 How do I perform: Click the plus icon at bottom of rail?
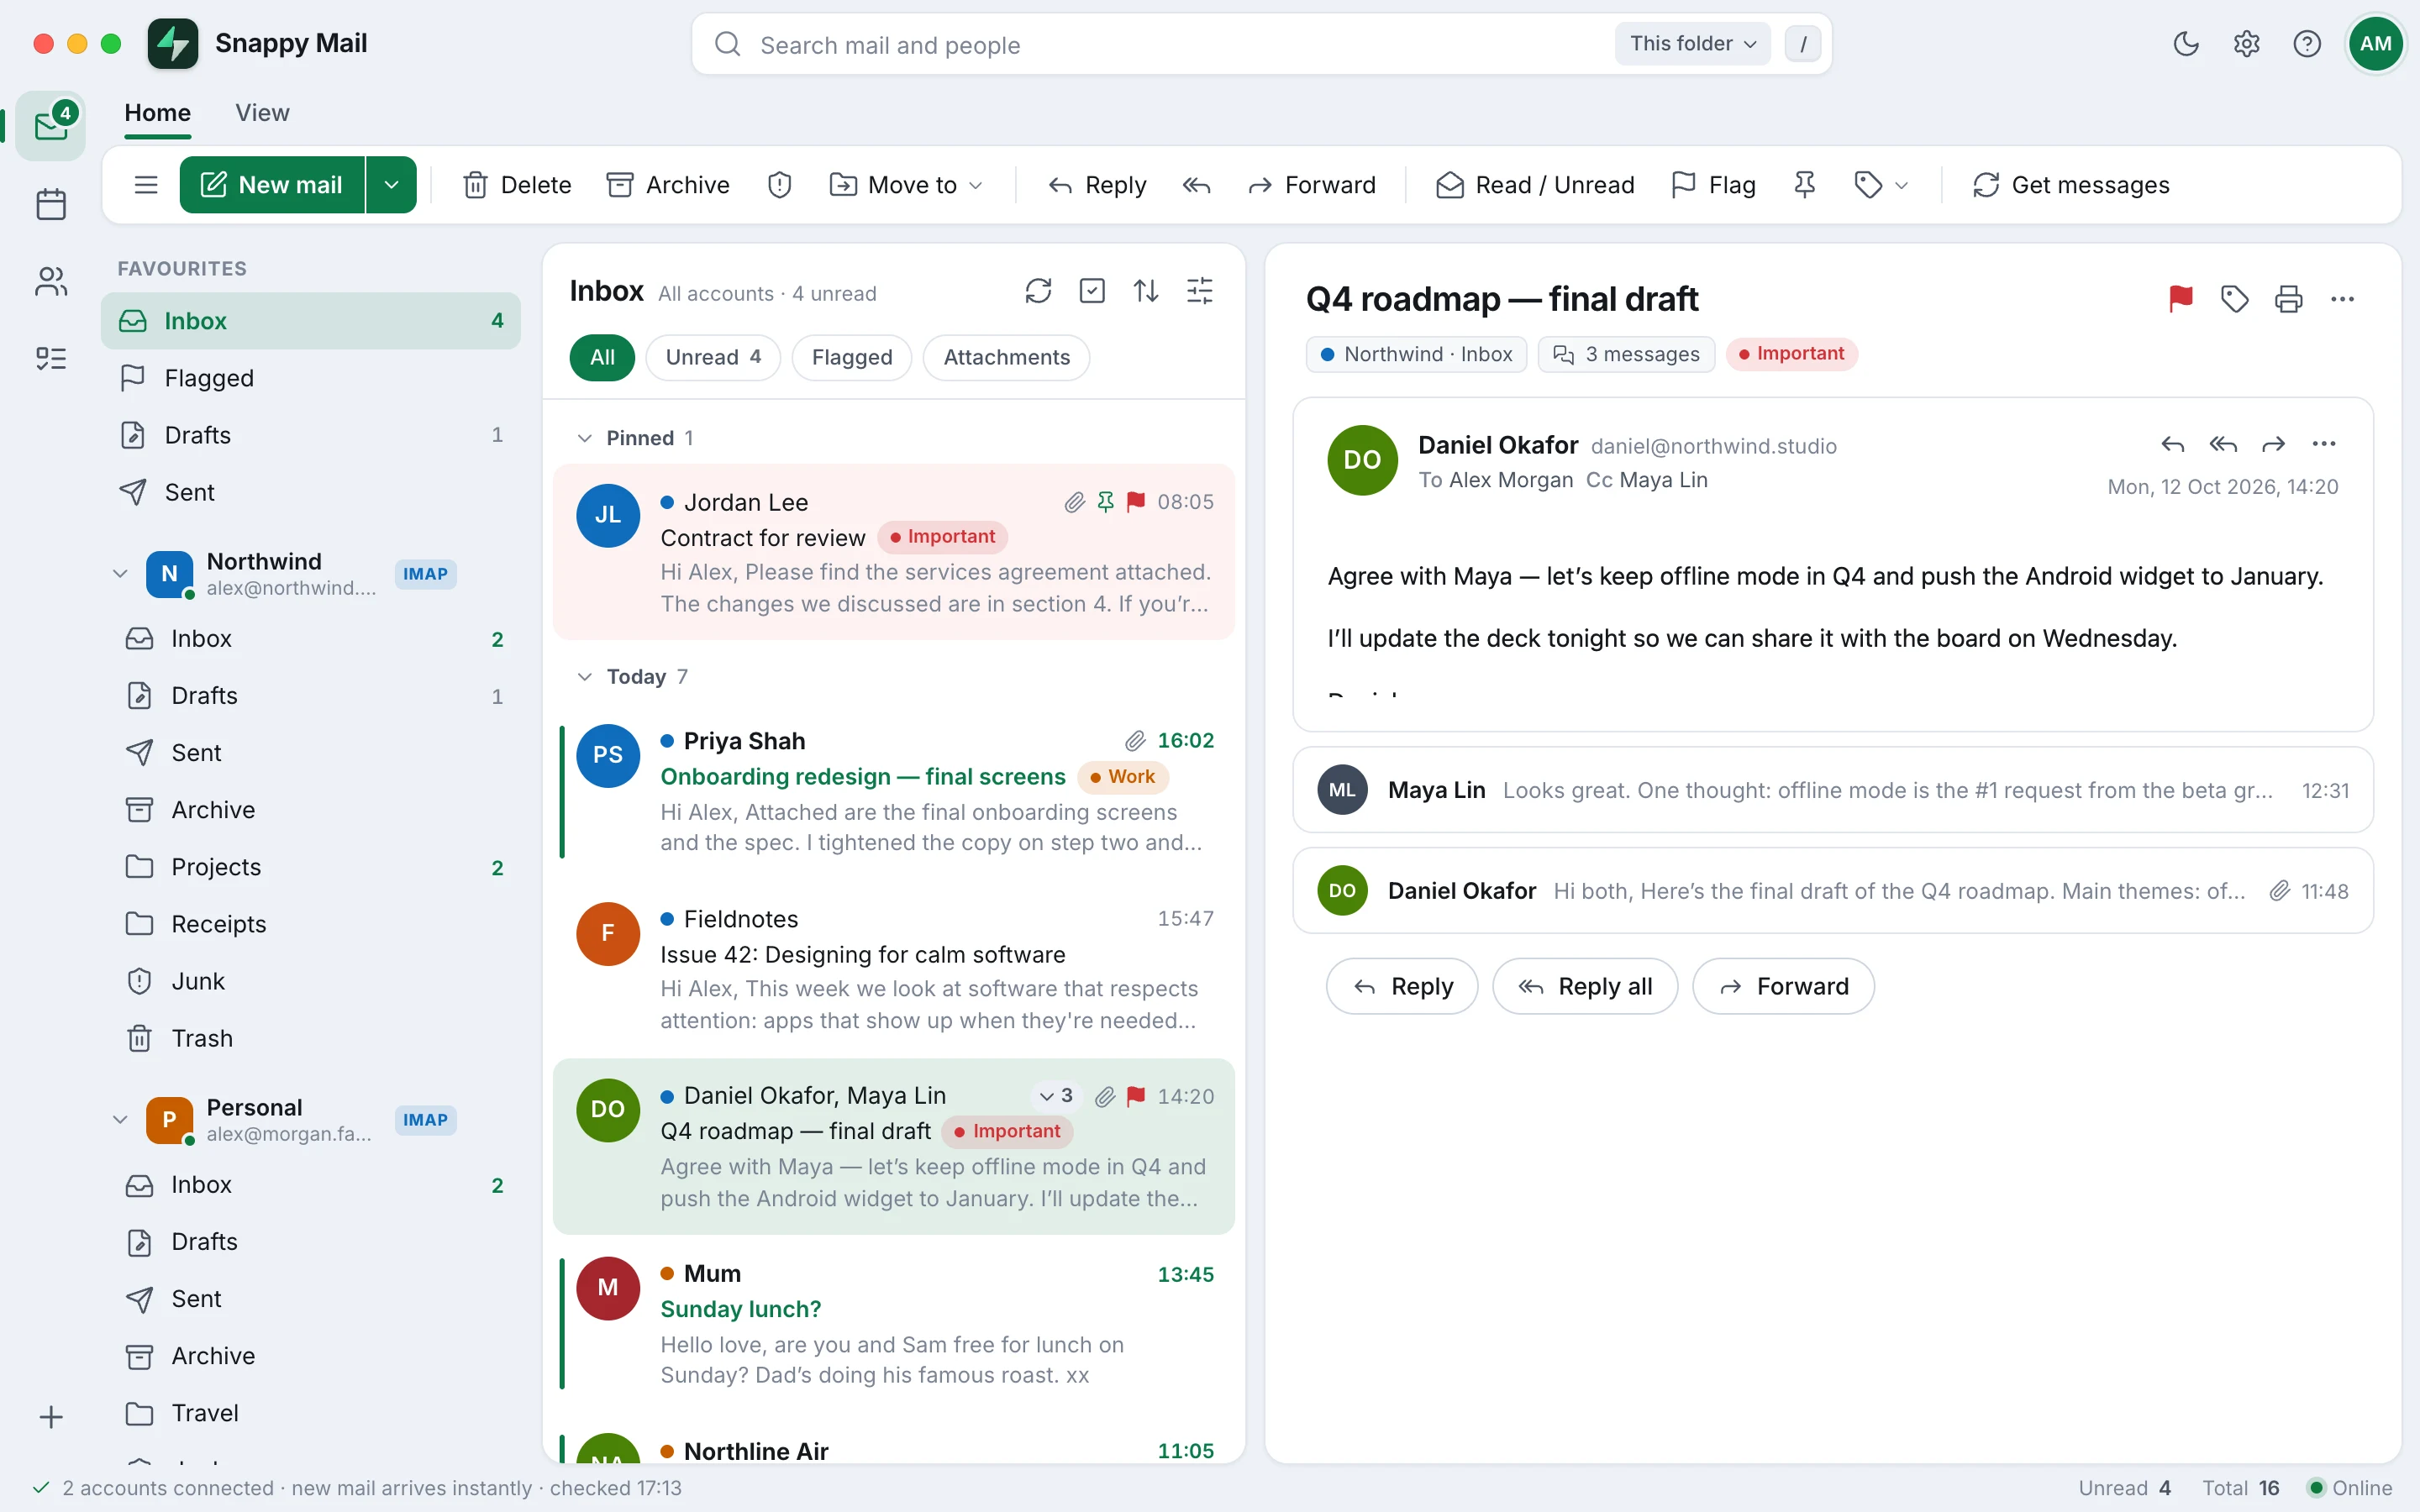(51, 1417)
